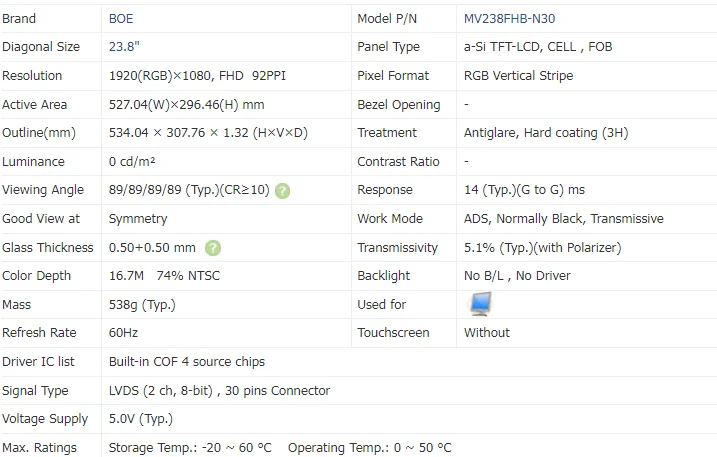Open the 23.8" diagonal size link
Image resolution: width=717 pixels, height=457 pixels.
124,47
